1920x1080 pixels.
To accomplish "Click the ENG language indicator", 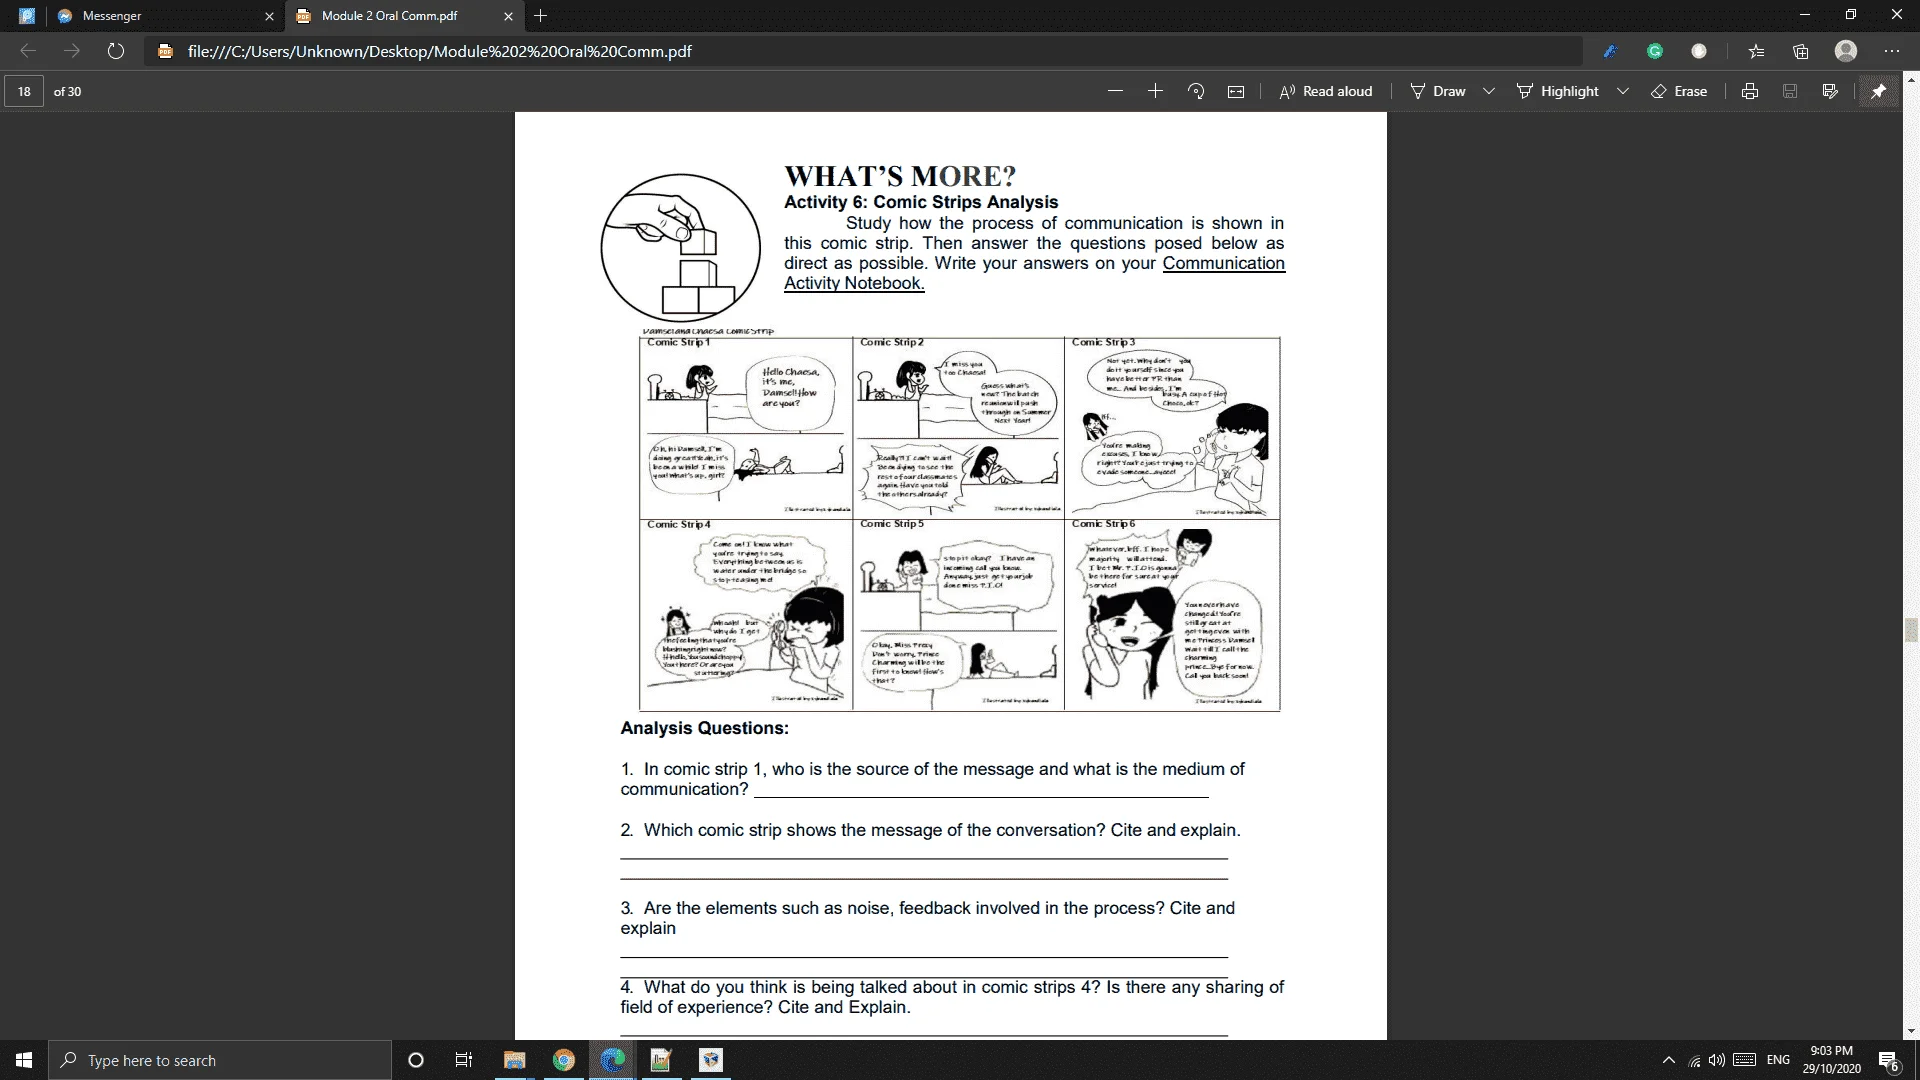I will tap(1778, 1060).
